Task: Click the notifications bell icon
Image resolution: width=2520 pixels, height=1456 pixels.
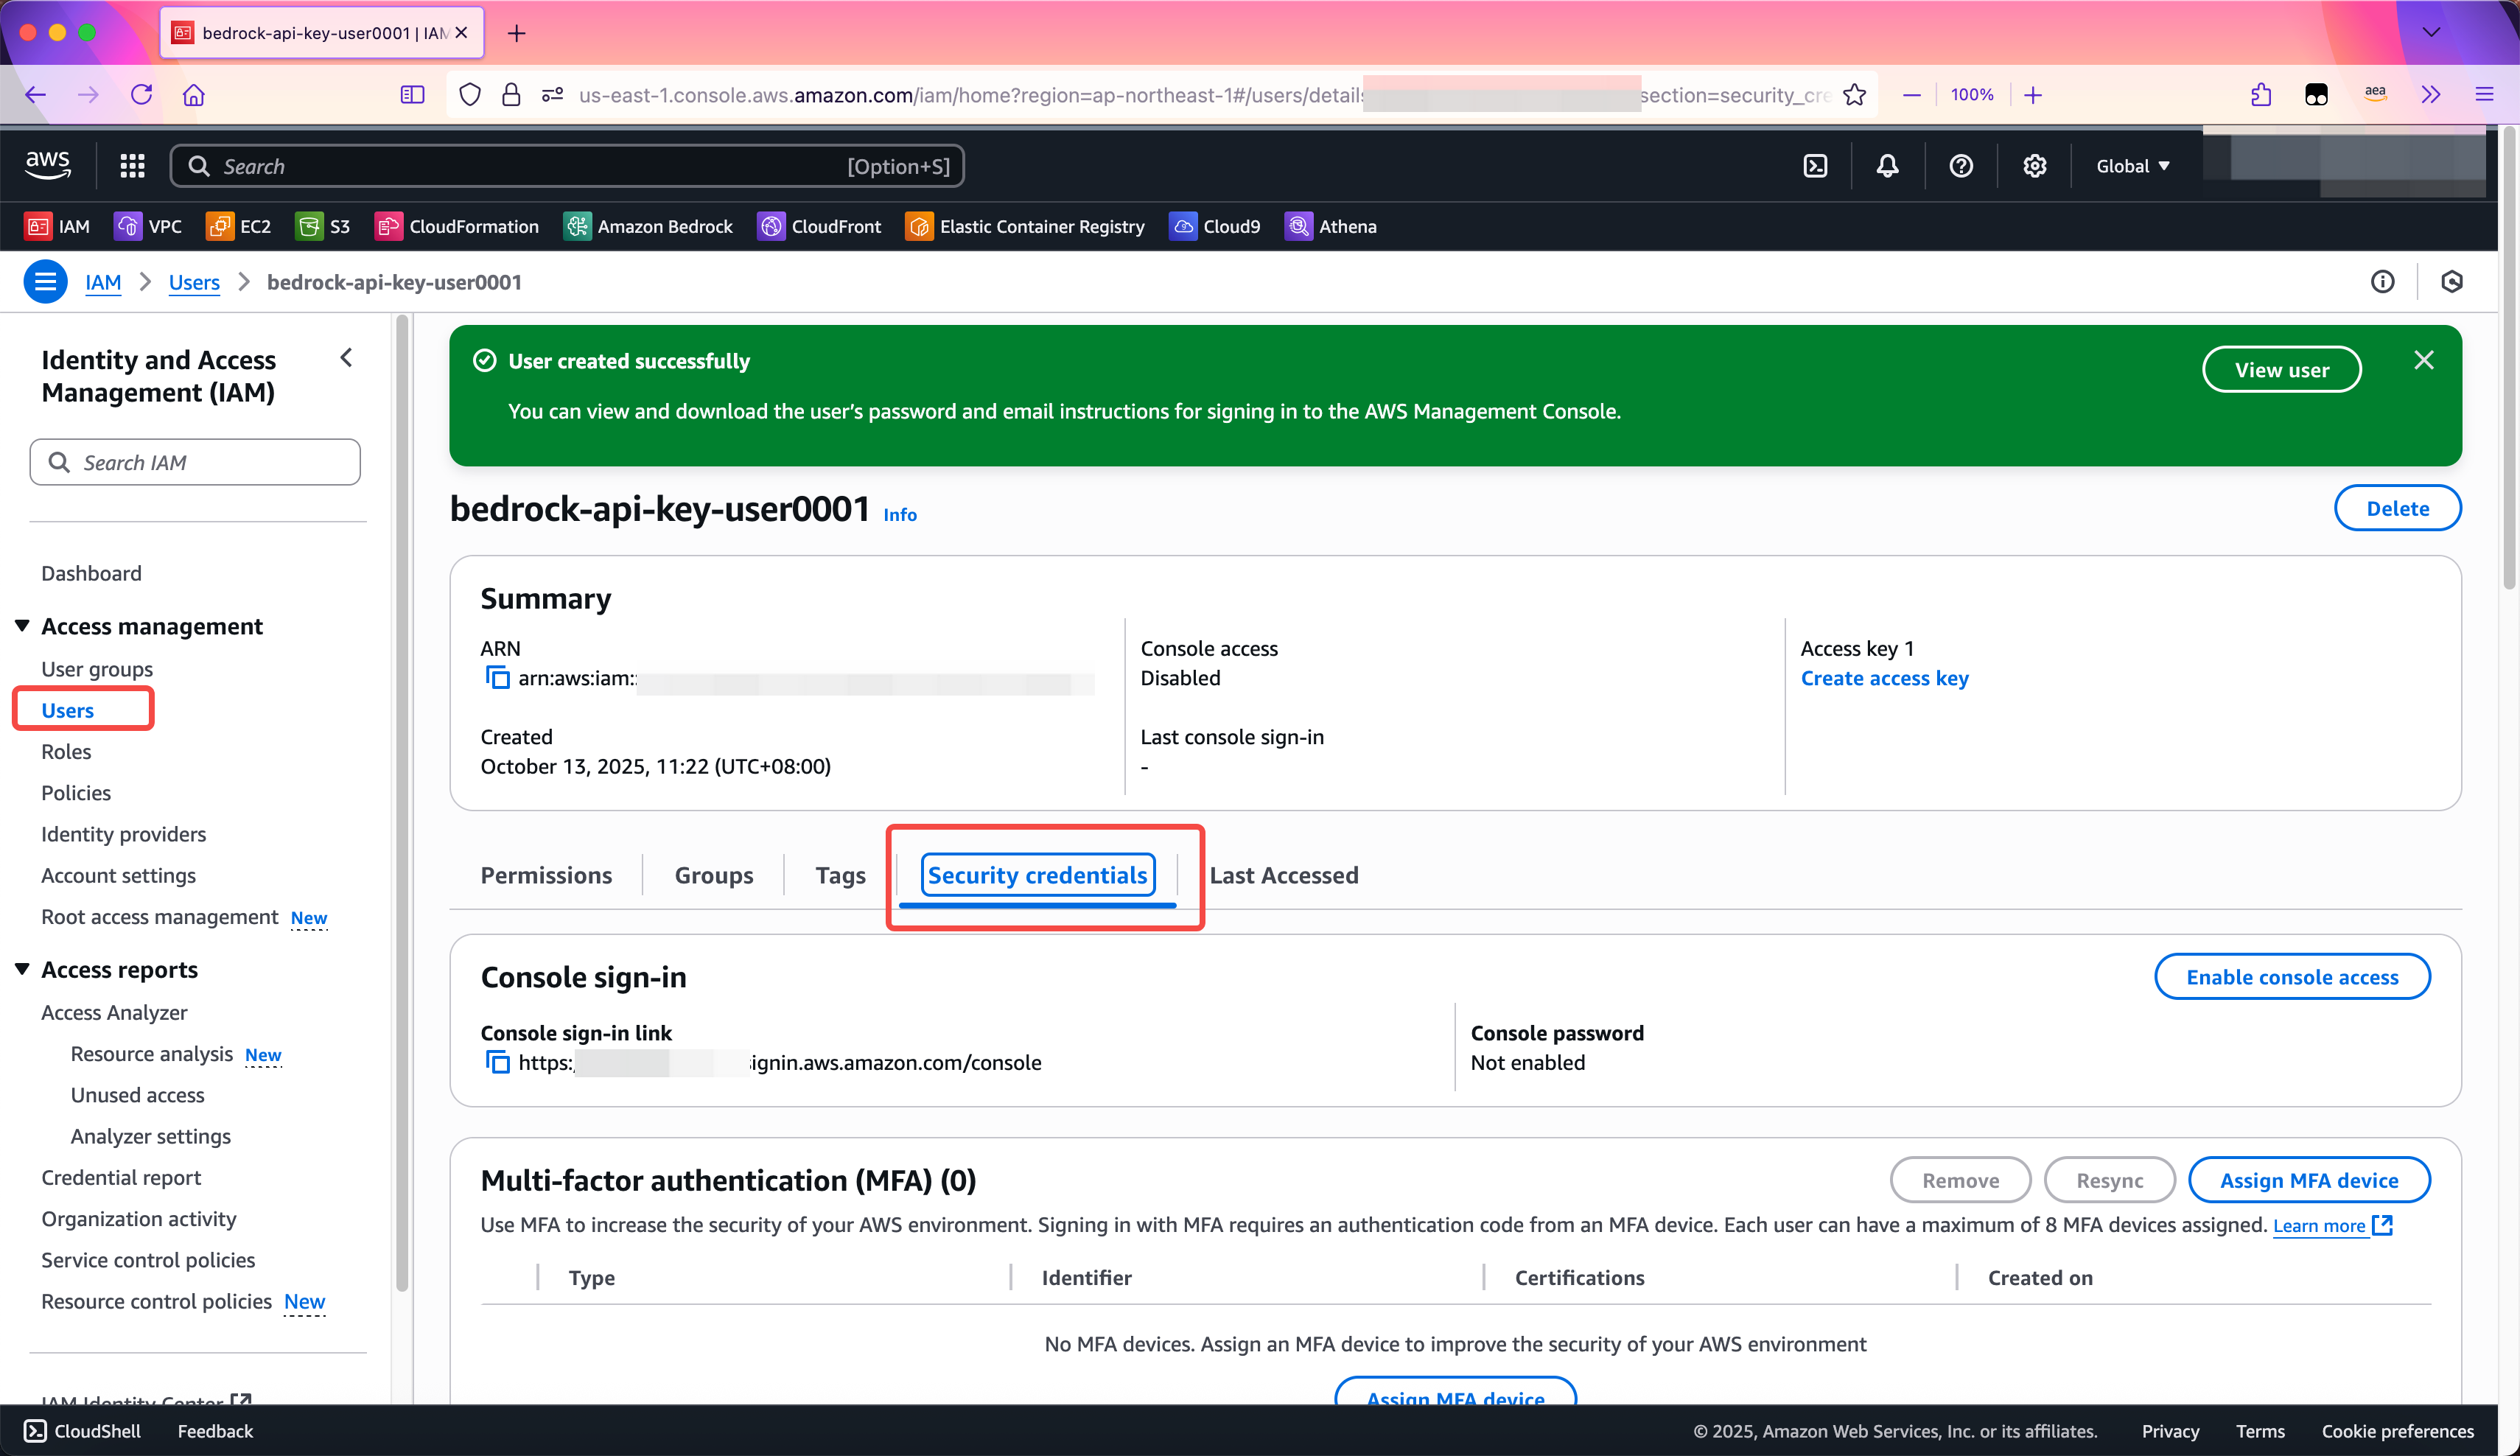Action: [1887, 166]
